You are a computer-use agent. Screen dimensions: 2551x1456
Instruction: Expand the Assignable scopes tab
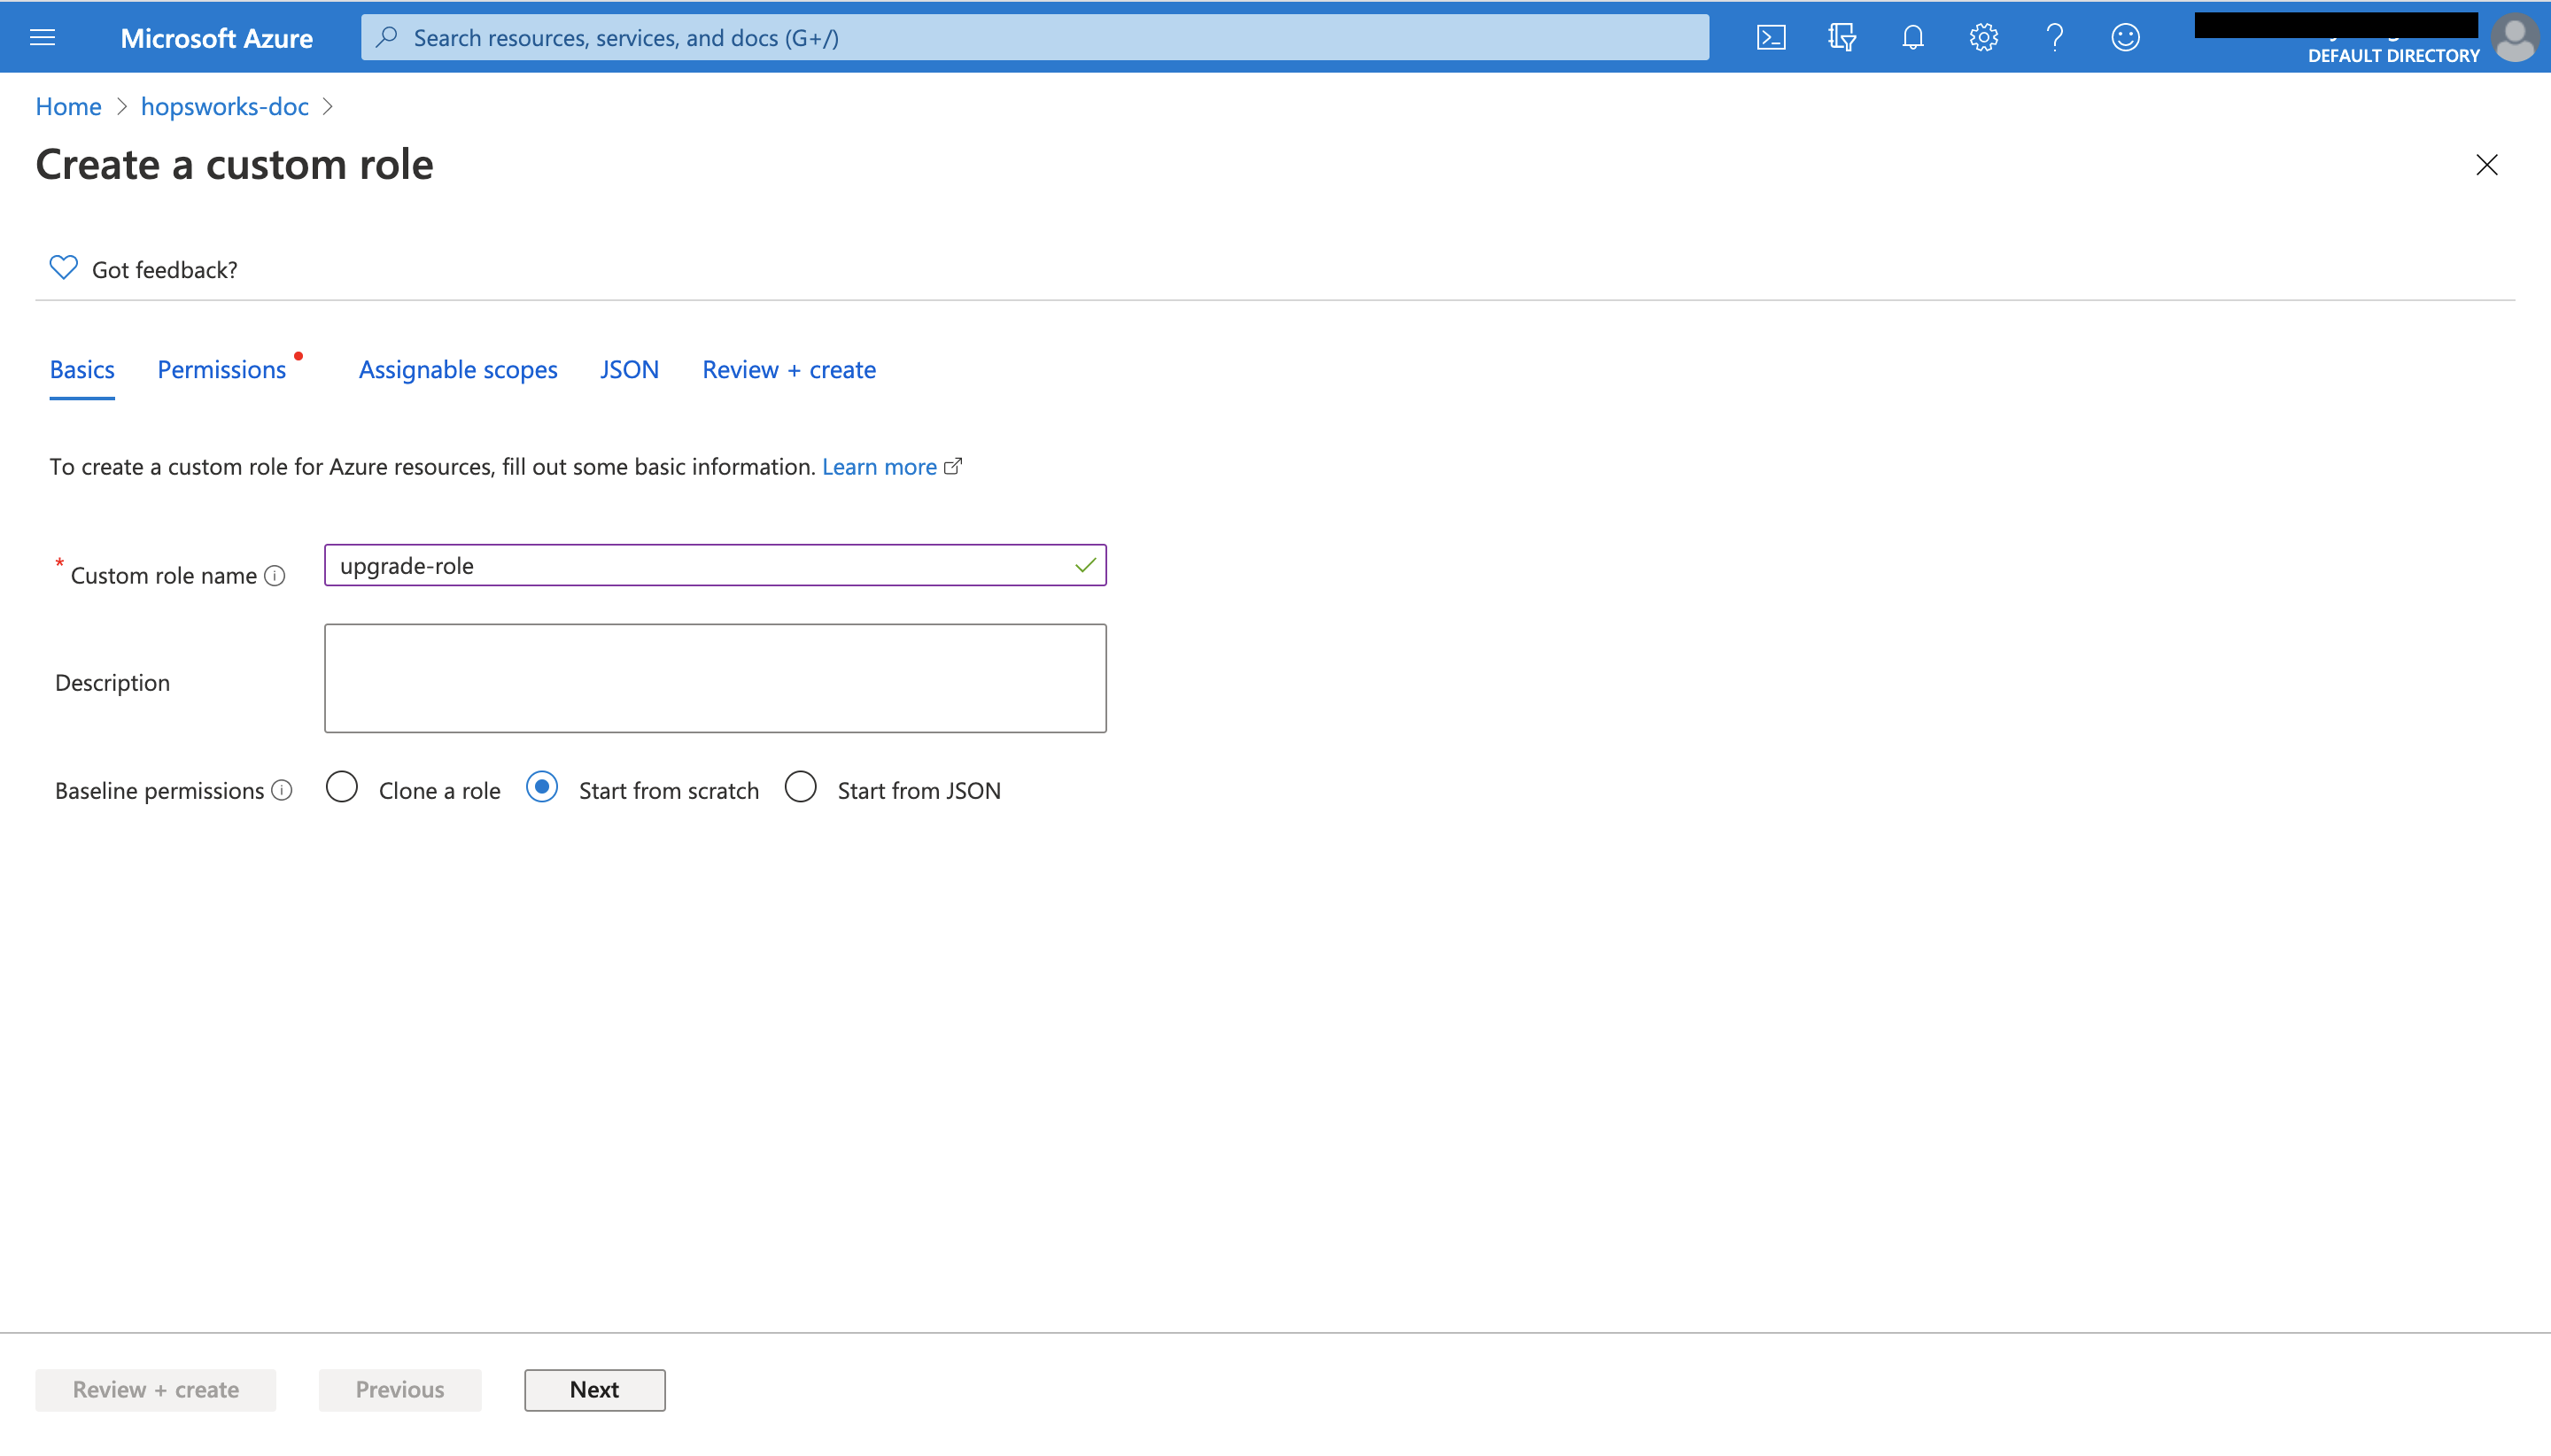(x=457, y=368)
